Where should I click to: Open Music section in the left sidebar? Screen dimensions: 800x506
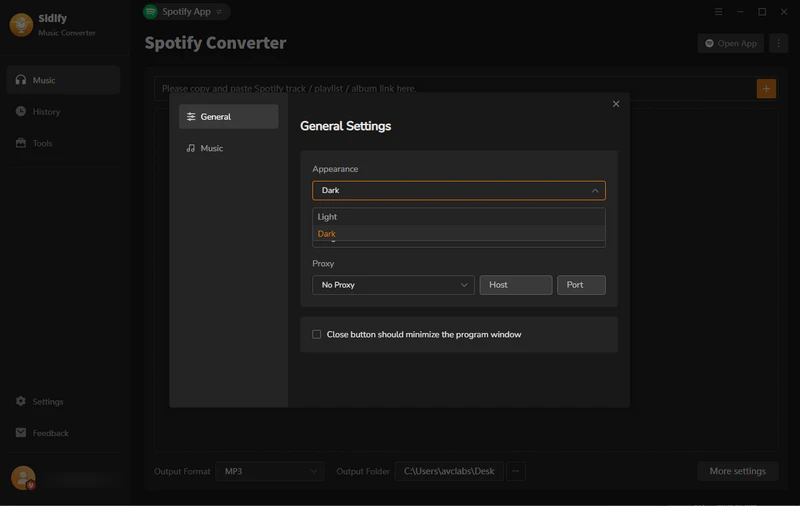pyautogui.click(x=63, y=80)
